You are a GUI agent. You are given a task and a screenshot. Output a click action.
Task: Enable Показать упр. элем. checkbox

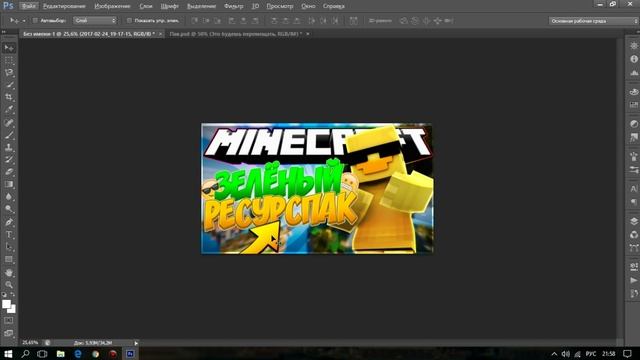pos(129,20)
